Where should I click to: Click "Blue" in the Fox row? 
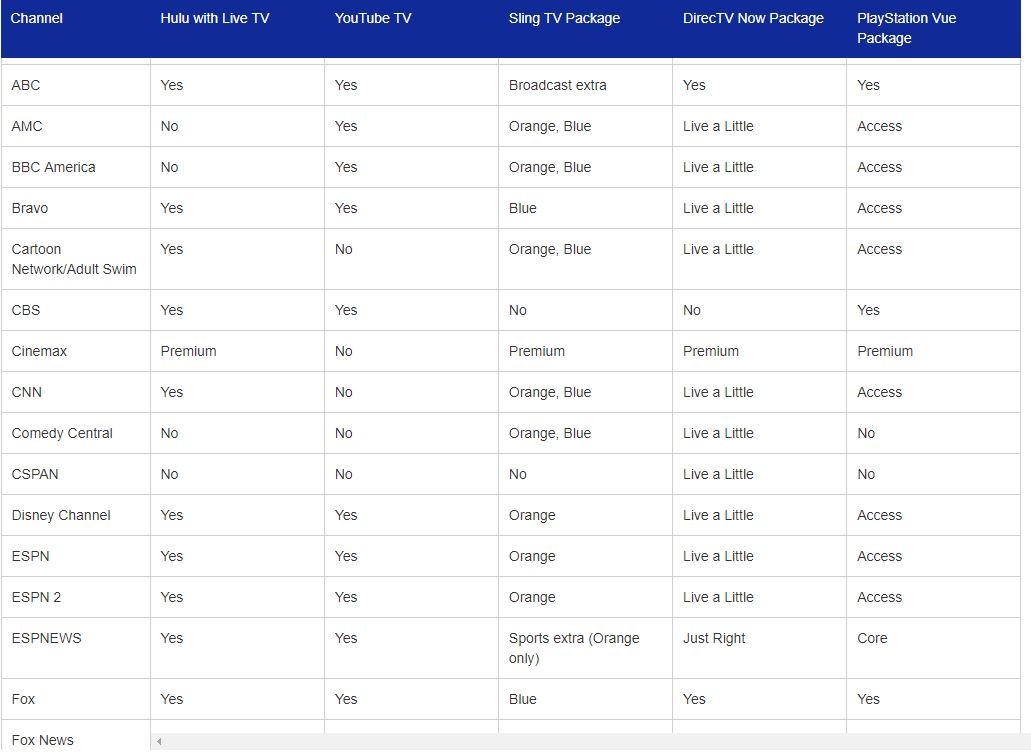tap(523, 699)
